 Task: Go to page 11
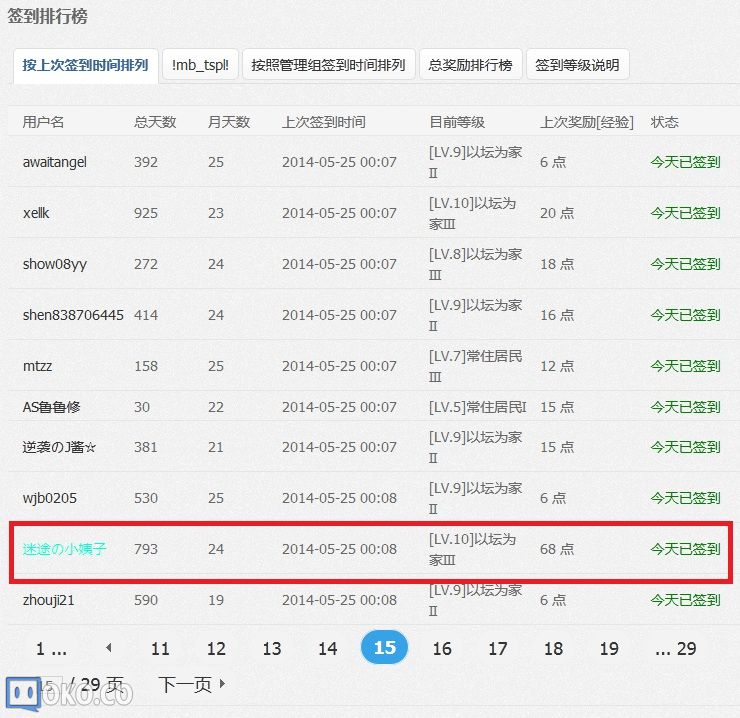click(x=160, y=649)
